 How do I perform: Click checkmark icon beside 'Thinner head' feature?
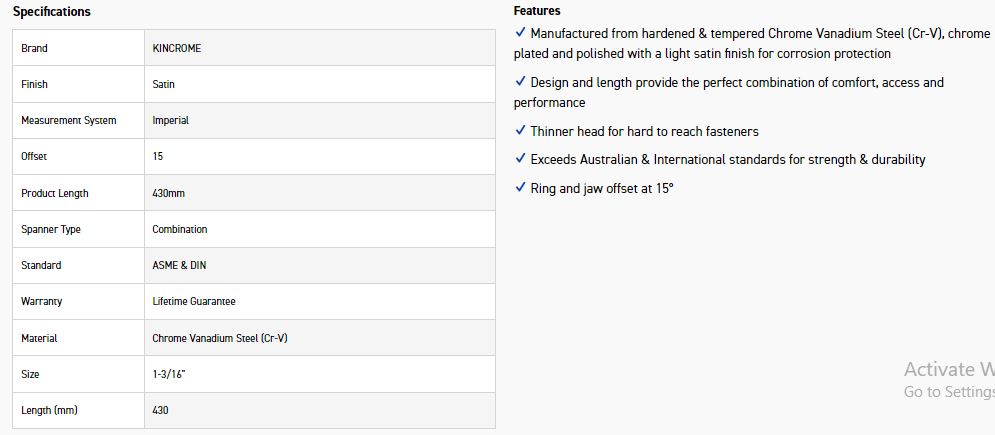click(x=520, y=131)
